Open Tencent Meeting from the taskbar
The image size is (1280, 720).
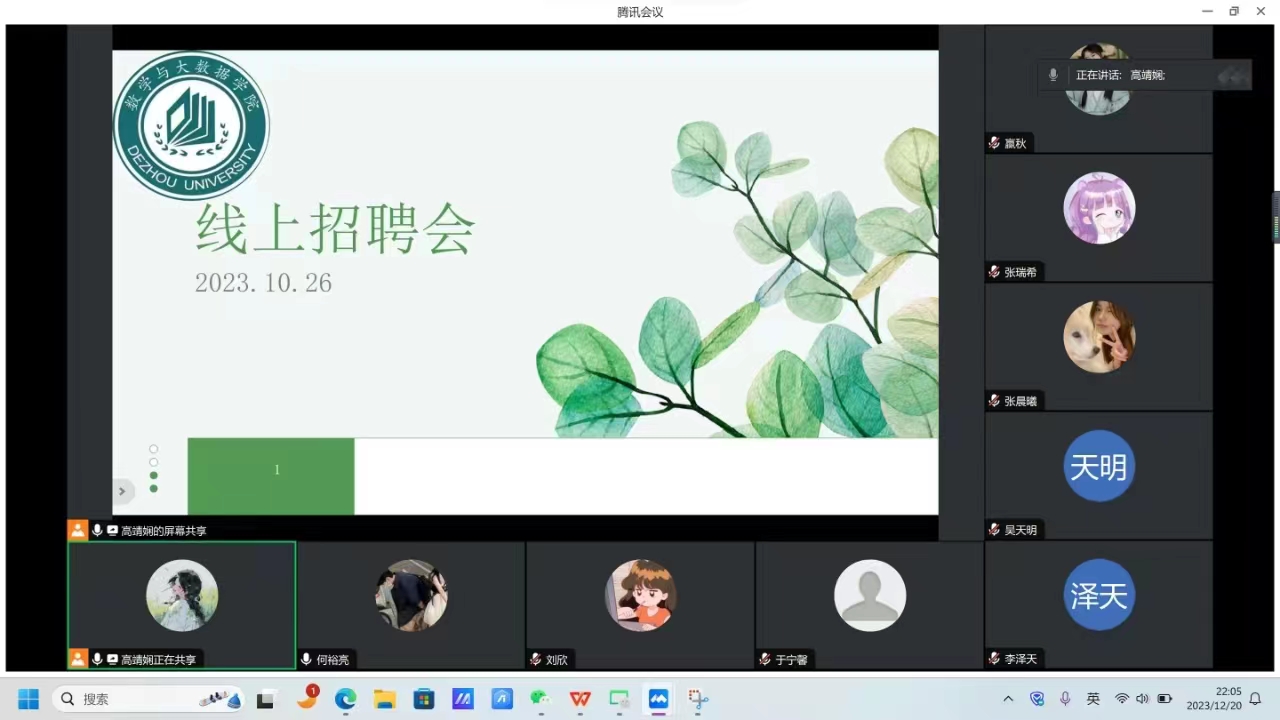pyautogui.click(x=658, y=699)
